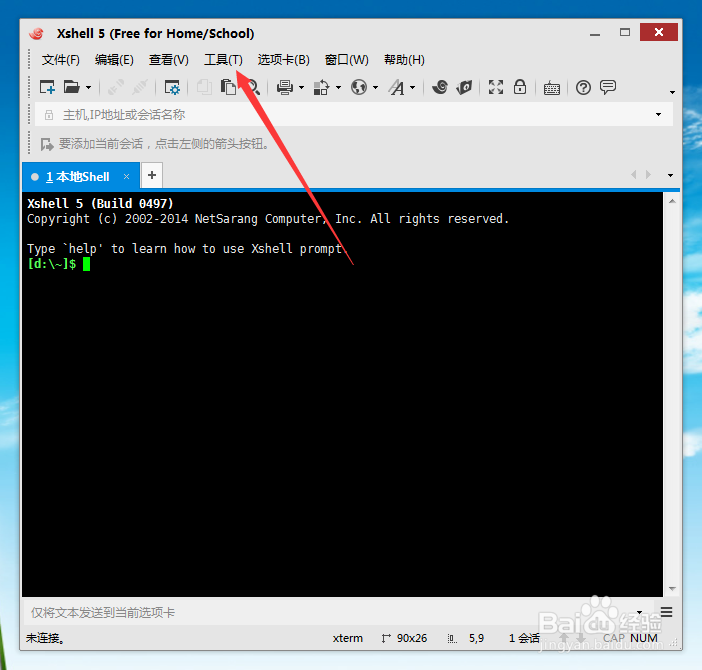Open the 选项卡(B) menu

click(x=283, y=60)
